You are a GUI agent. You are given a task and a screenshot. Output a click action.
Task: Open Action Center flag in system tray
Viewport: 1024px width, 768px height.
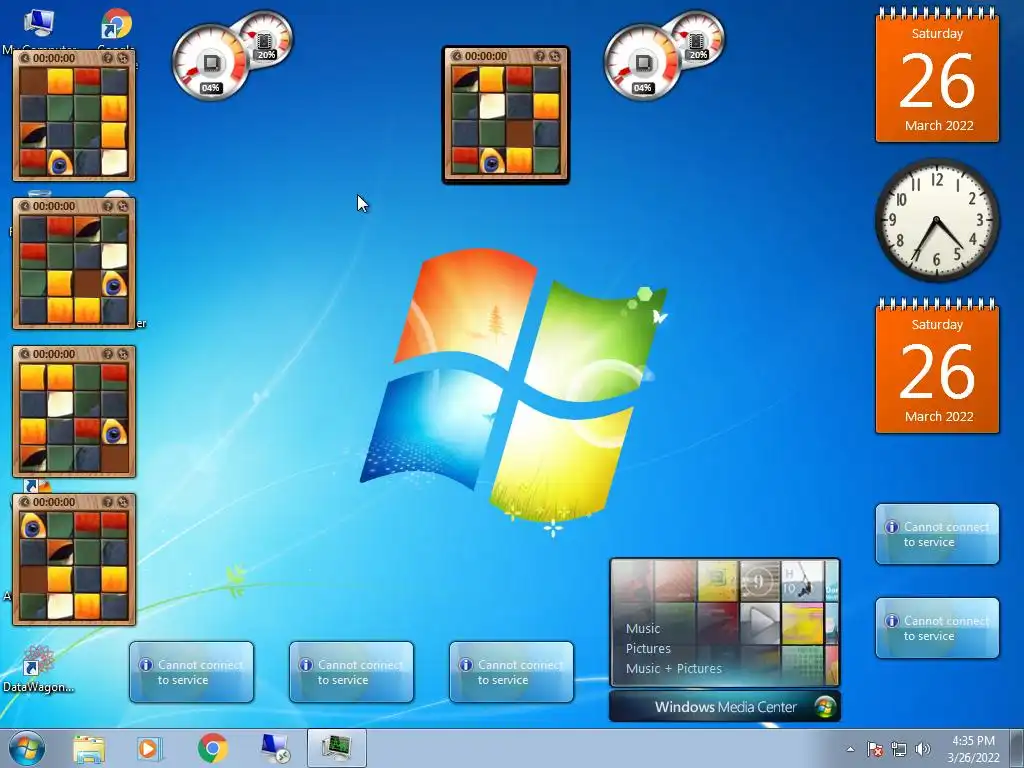875,749
